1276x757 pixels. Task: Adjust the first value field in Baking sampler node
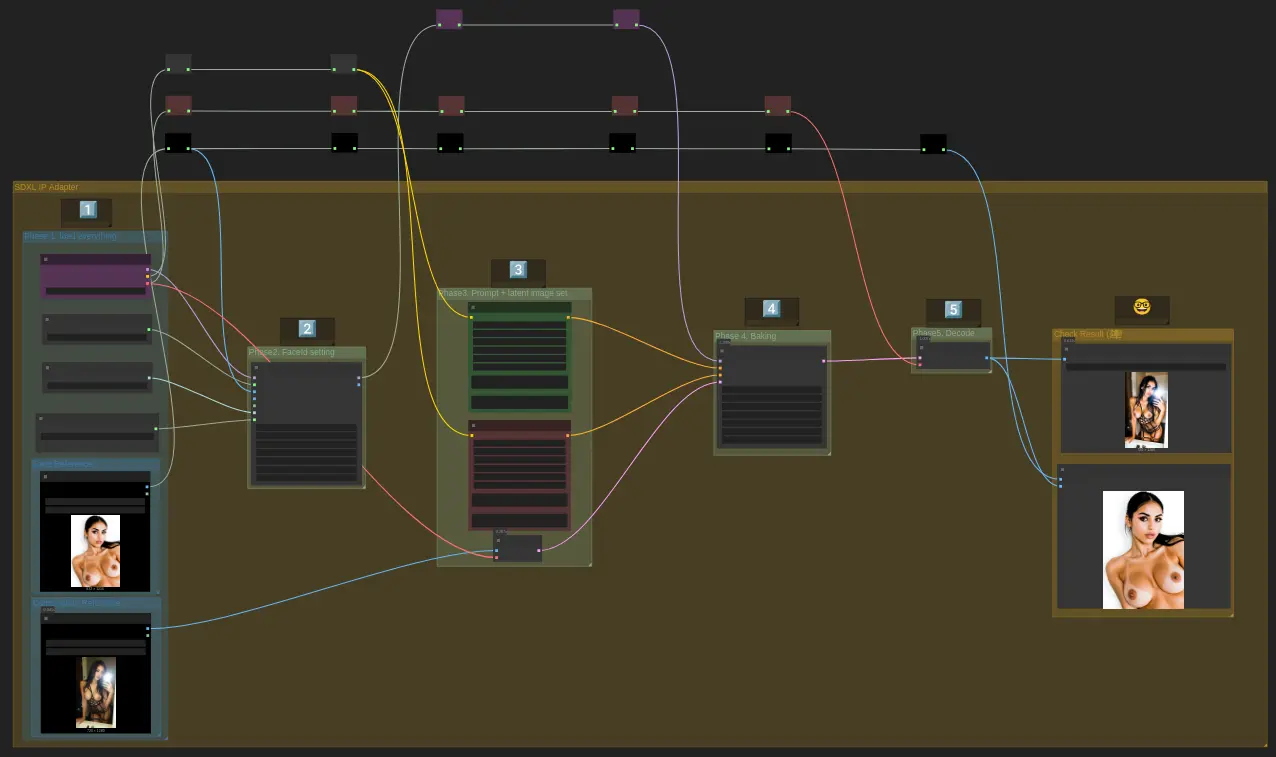tap(771, 391)
